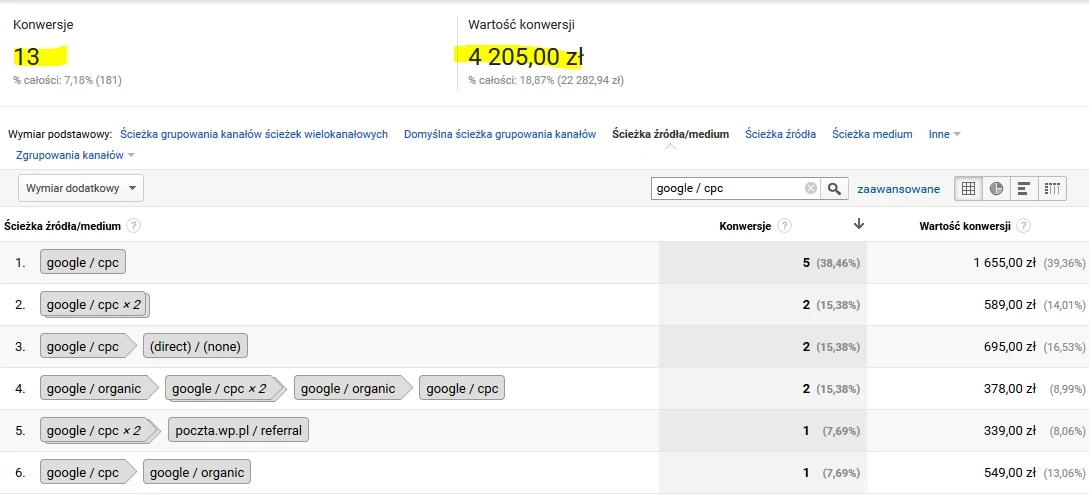Select Ścieżka grupowania kanałów ścieżek wielokanałowych dimension
This screenshot has width=1089, height=495.
point(254,134)
